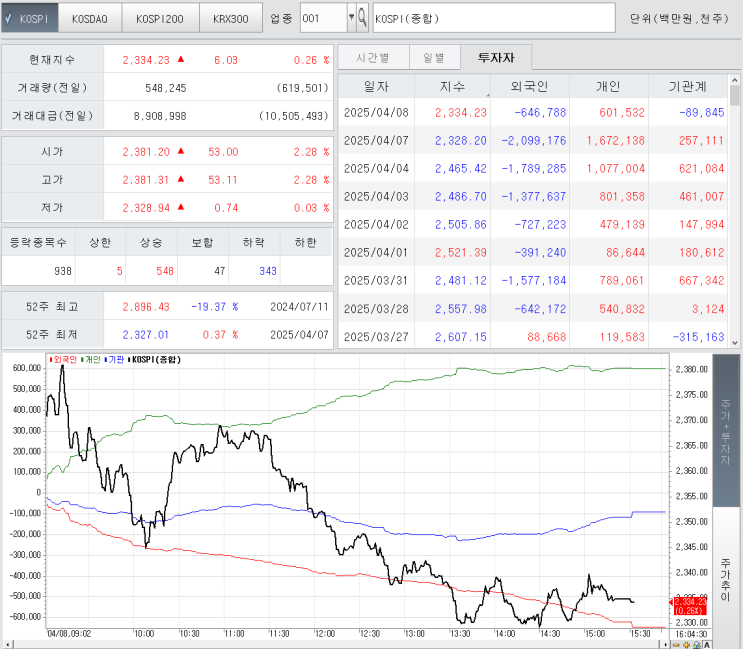The height and width of the screenshot is (649, 743).
Task: Select the 주가+투자자 side chart tab
Action: [725, 431]
